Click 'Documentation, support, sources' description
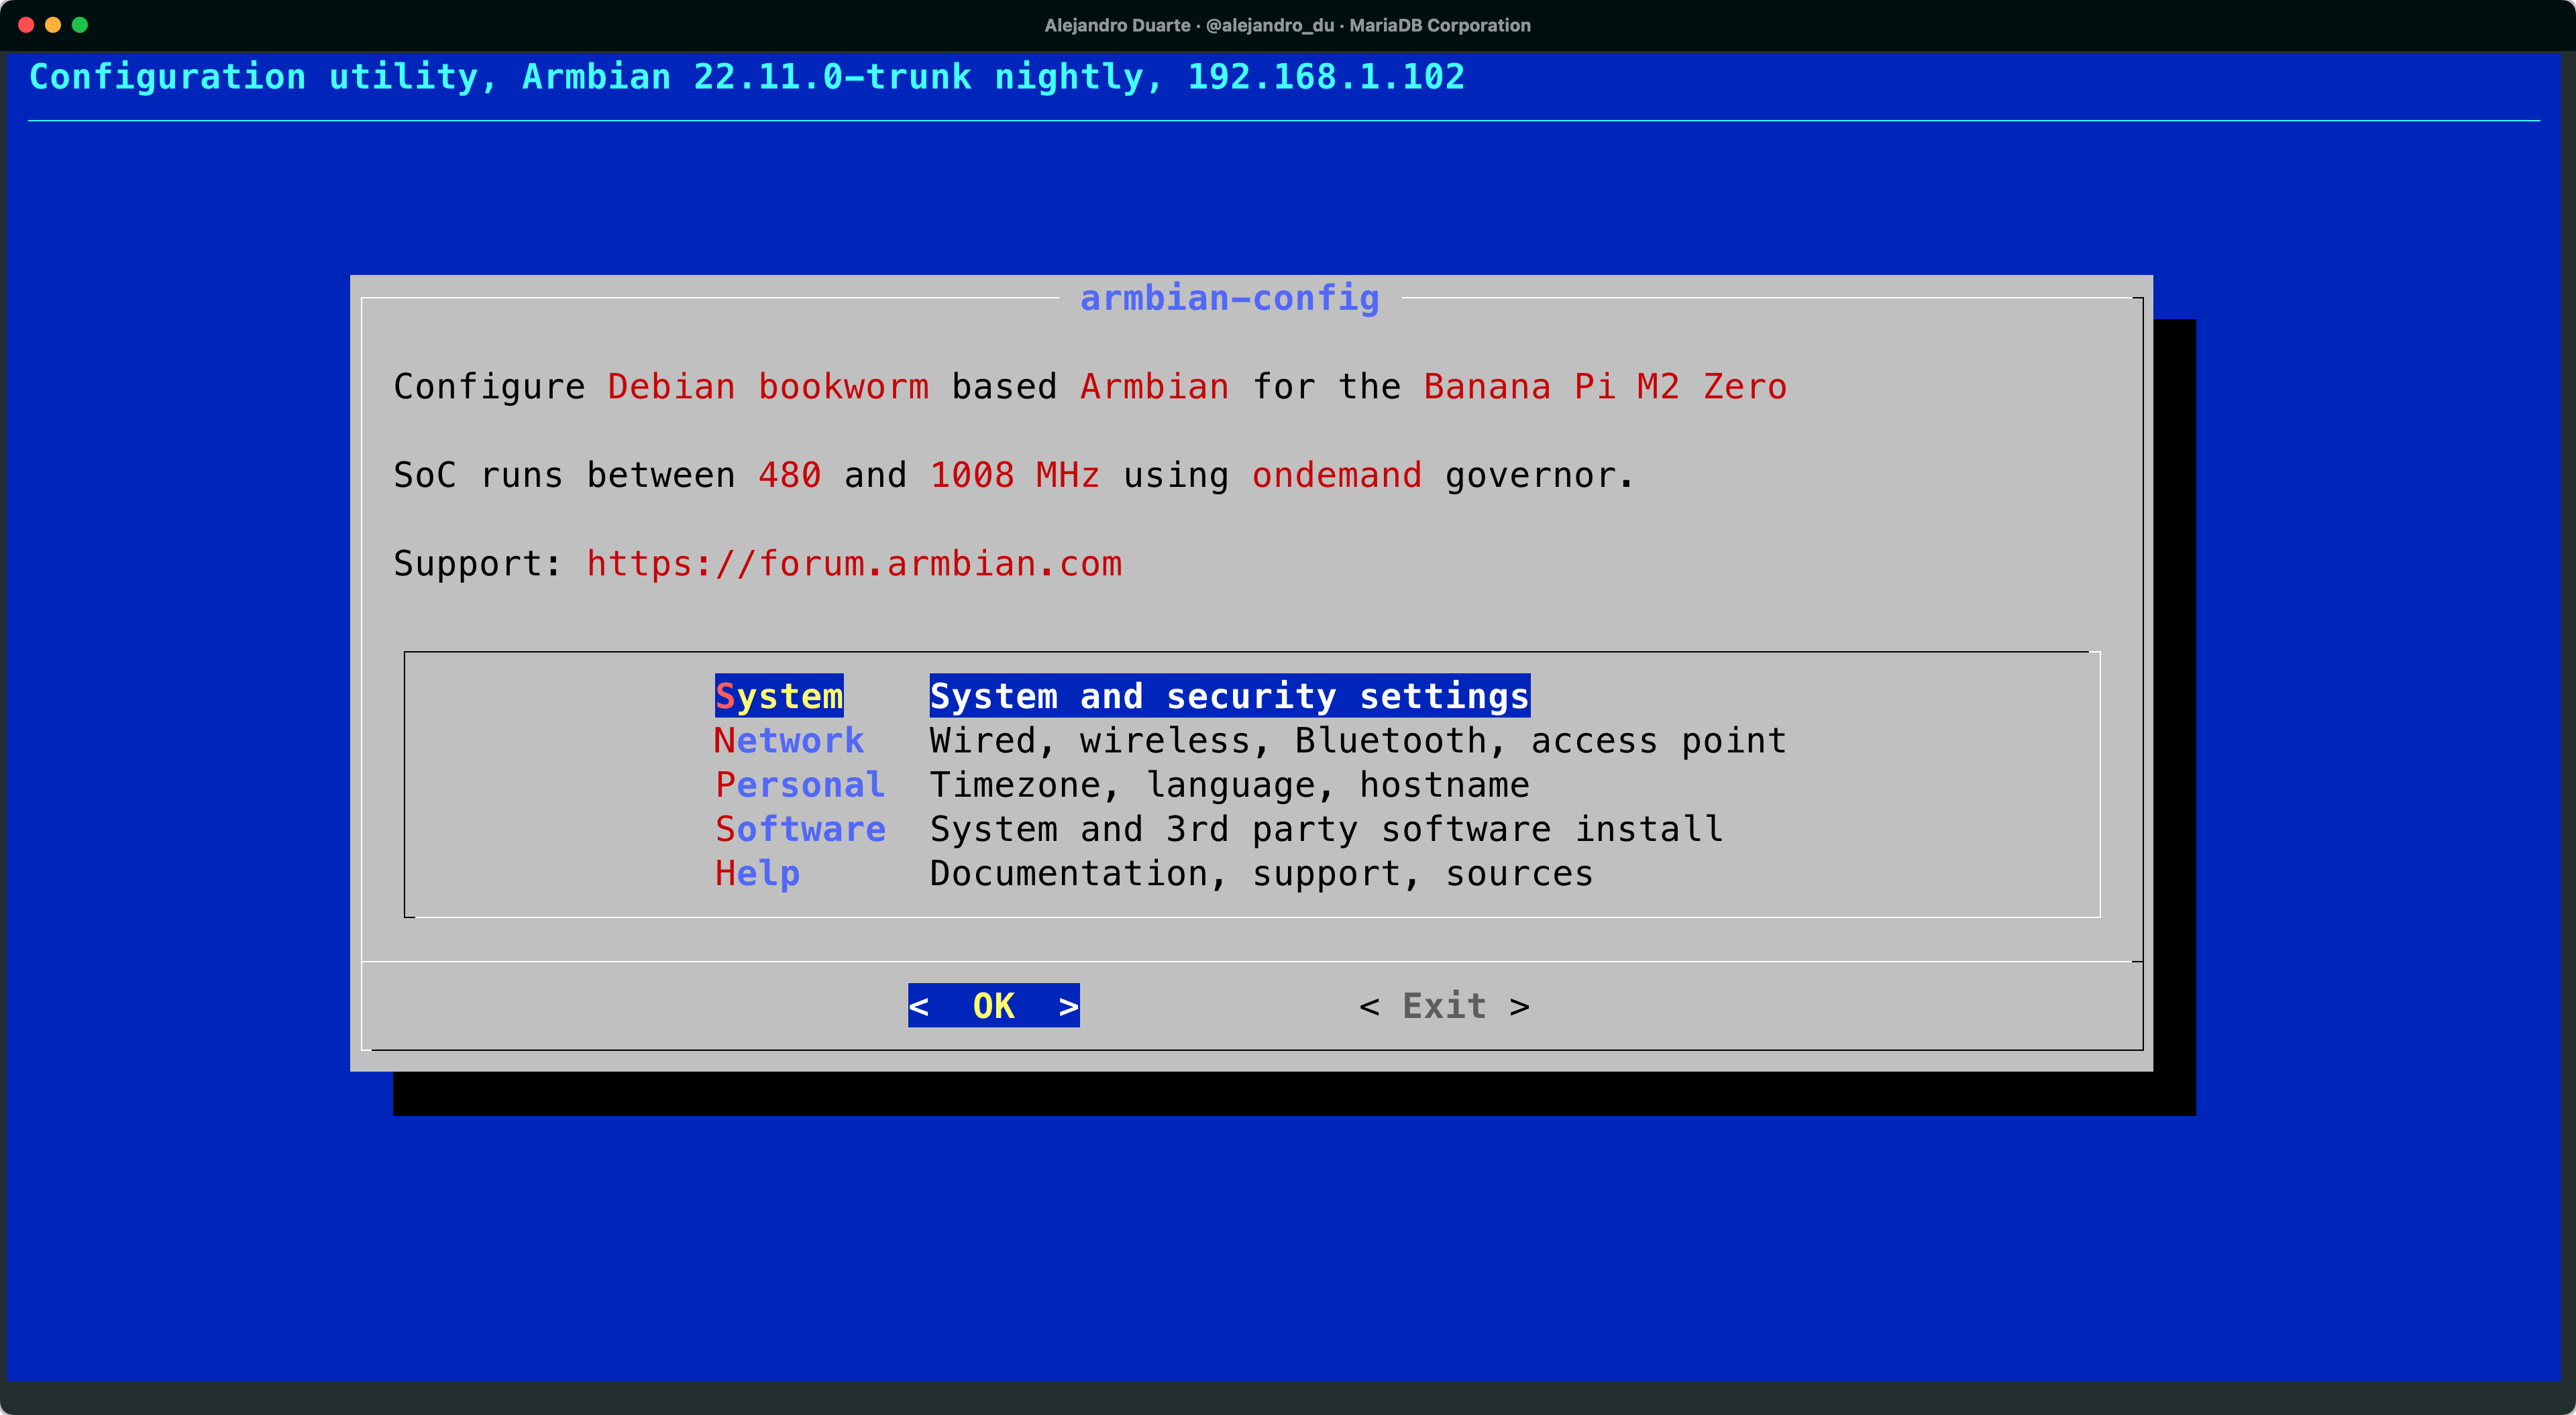2576x1415 pixels. pos(1260,873)
